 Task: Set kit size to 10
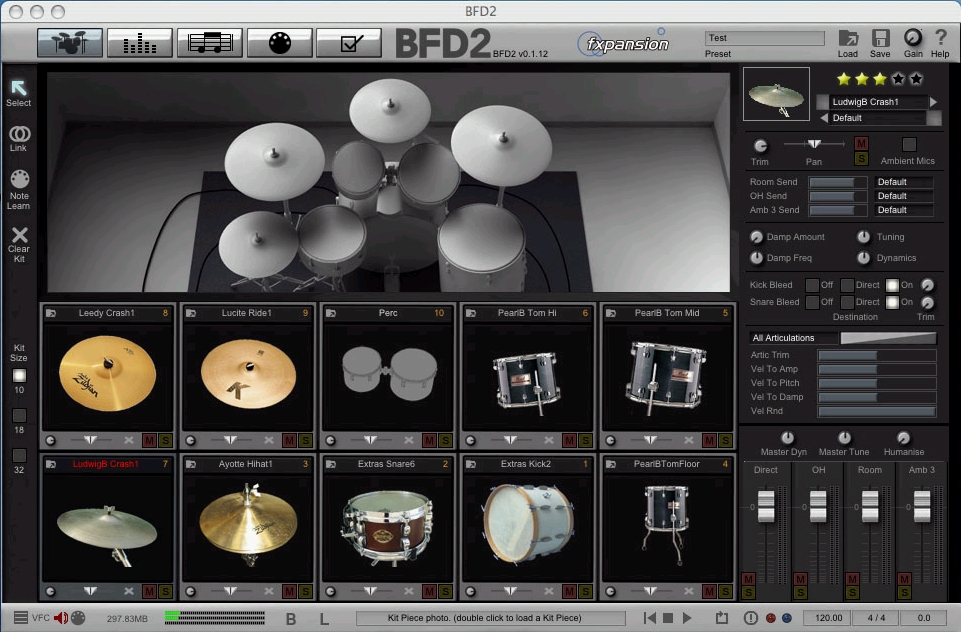[x=20, y=375]
